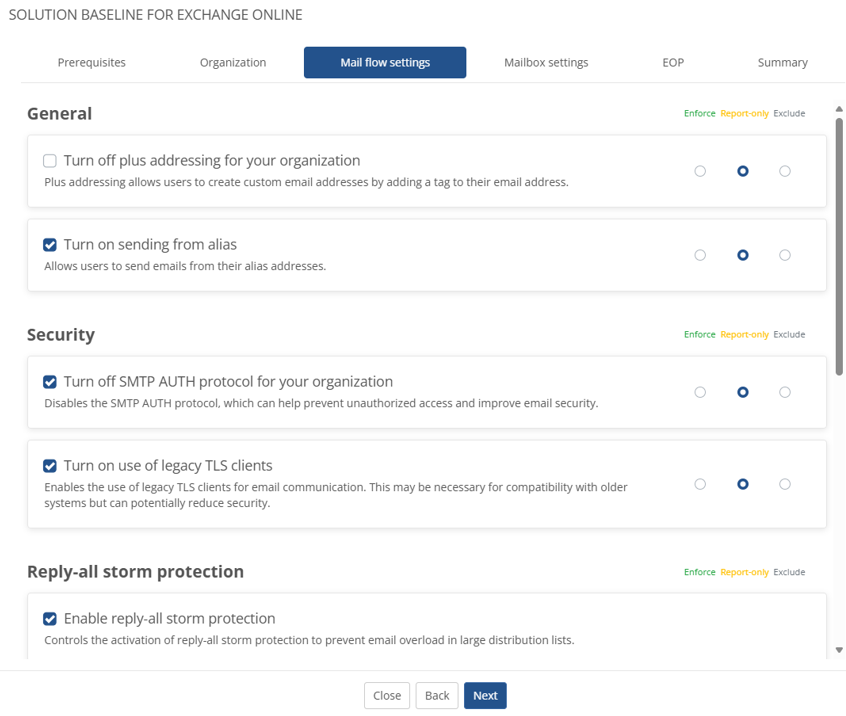Click the Back button
This screenshot has width=846, height=716.
(437, 696)
